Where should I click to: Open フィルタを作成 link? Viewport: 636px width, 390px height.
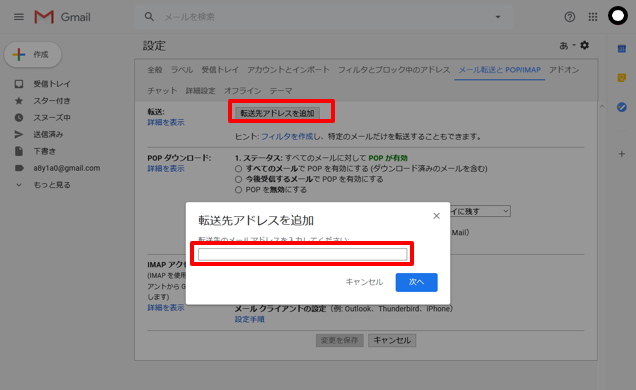point(287,137)
